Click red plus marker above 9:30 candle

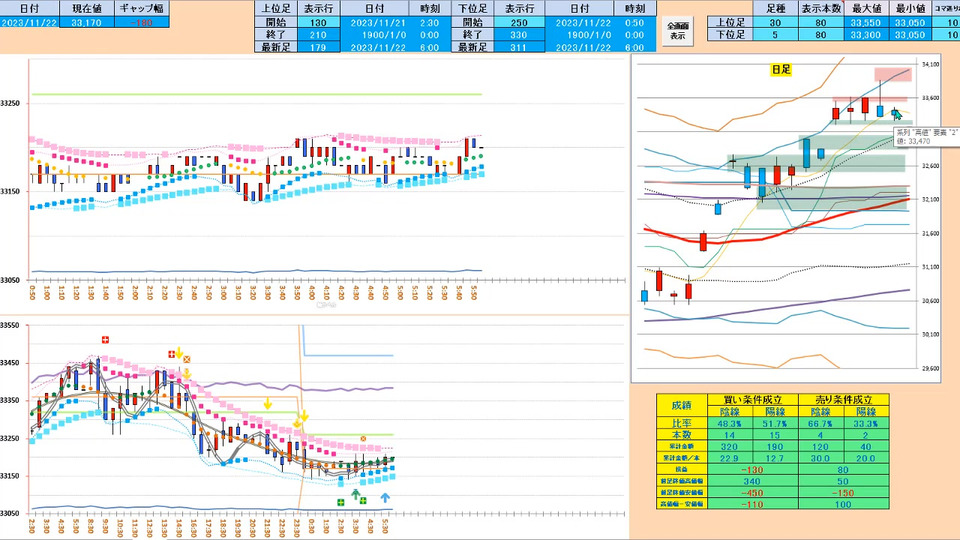point(105,340)
